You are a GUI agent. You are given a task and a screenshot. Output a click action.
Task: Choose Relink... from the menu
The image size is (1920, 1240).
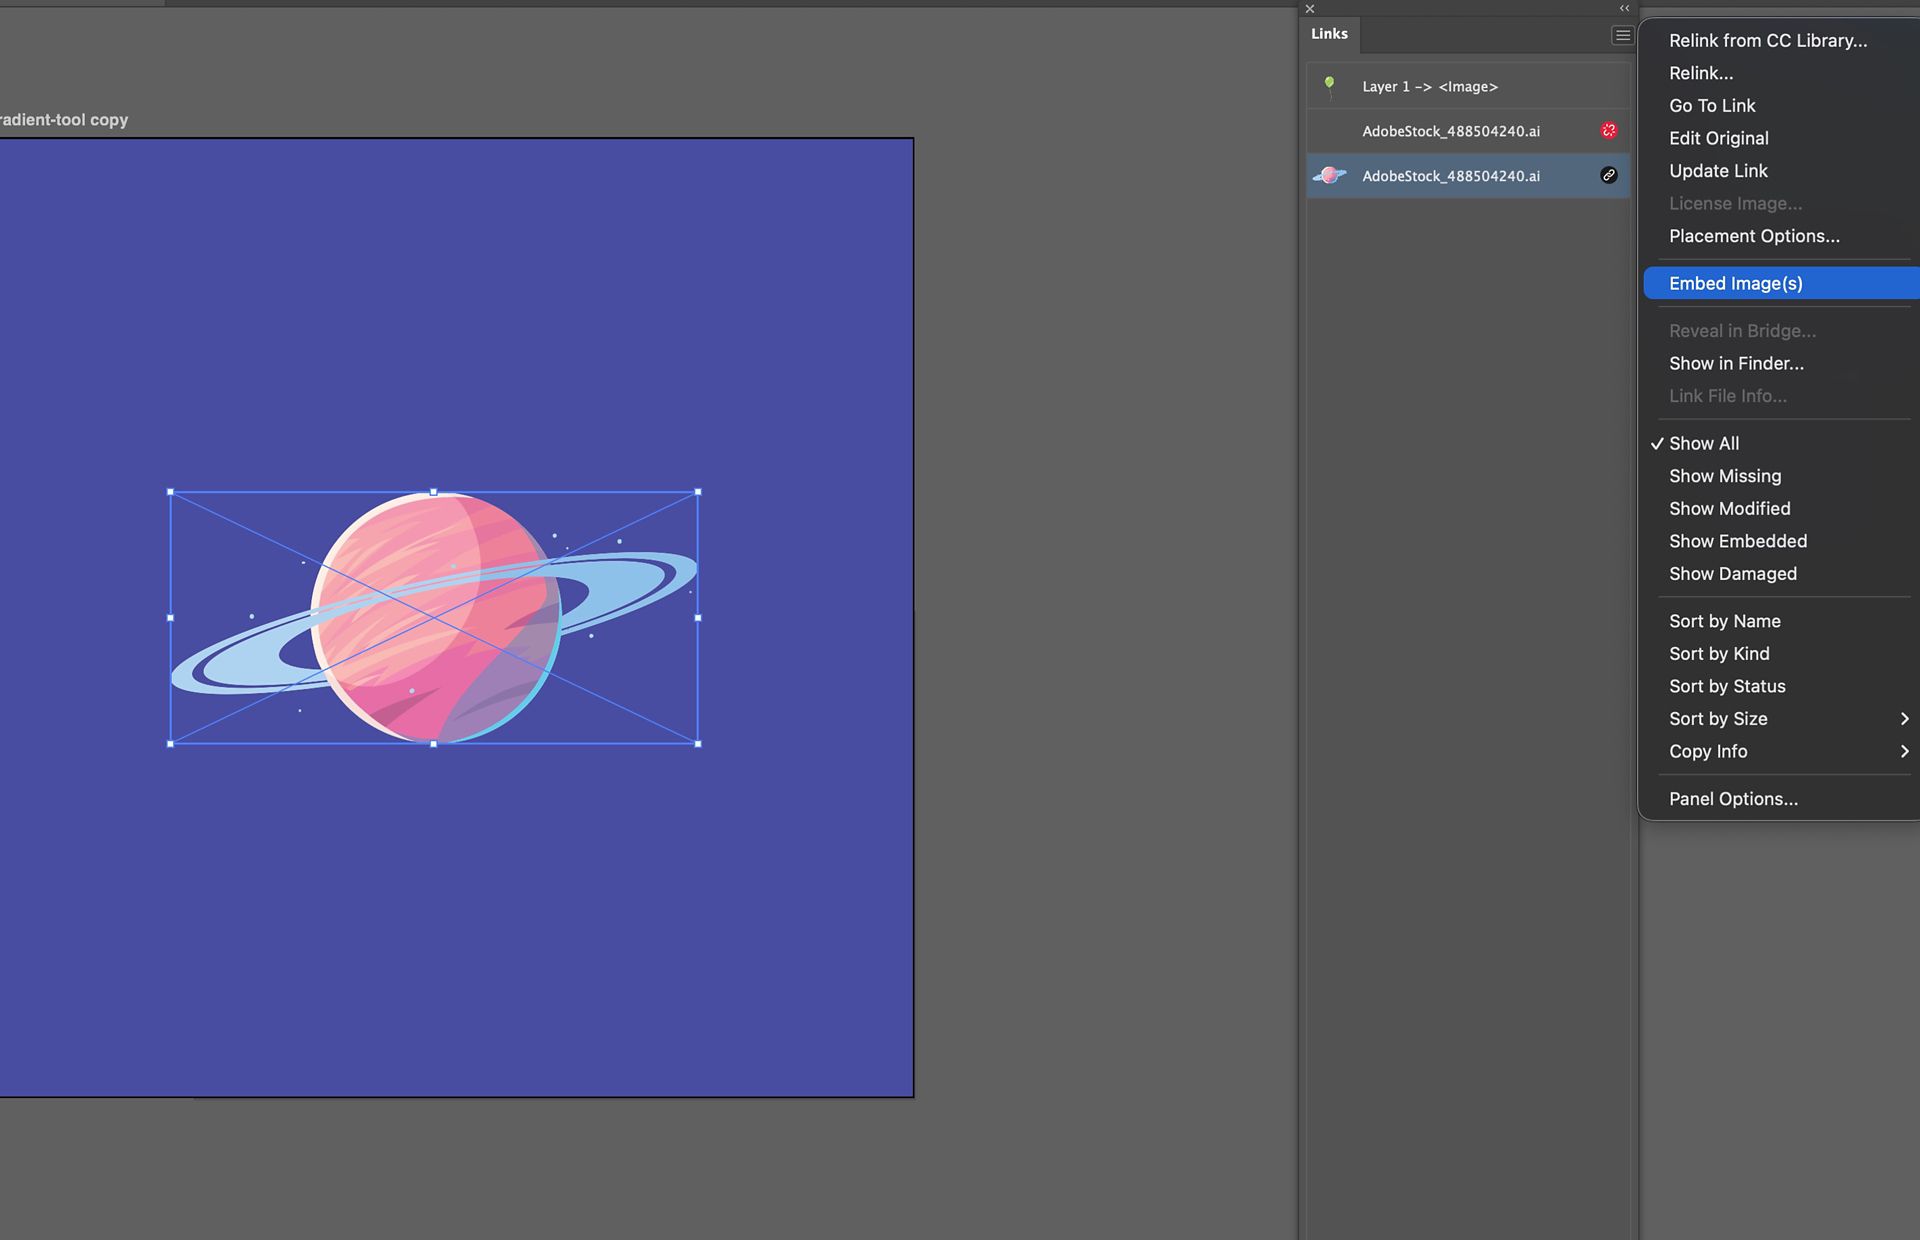coord(1700,73)
